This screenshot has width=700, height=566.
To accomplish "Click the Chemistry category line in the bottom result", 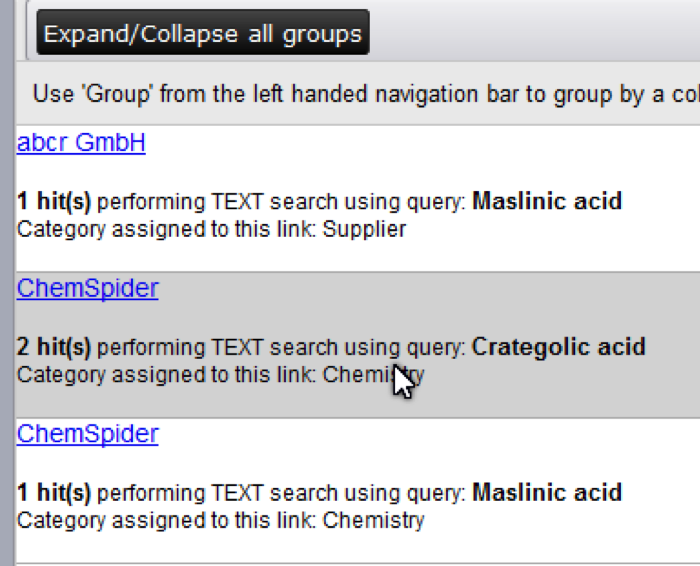I will click(x=220, y=520).
